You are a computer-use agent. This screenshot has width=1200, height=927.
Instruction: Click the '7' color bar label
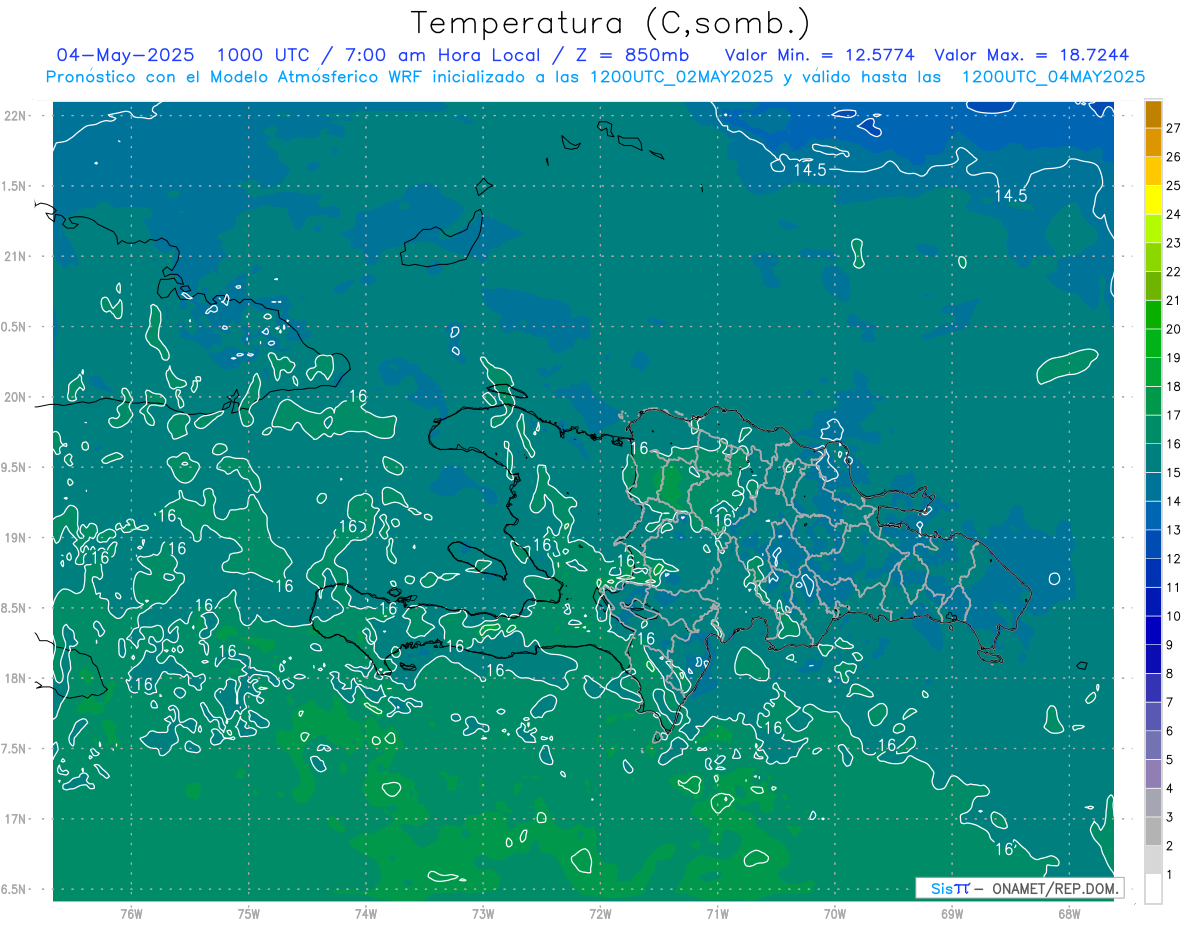(x=1170, y=703)
